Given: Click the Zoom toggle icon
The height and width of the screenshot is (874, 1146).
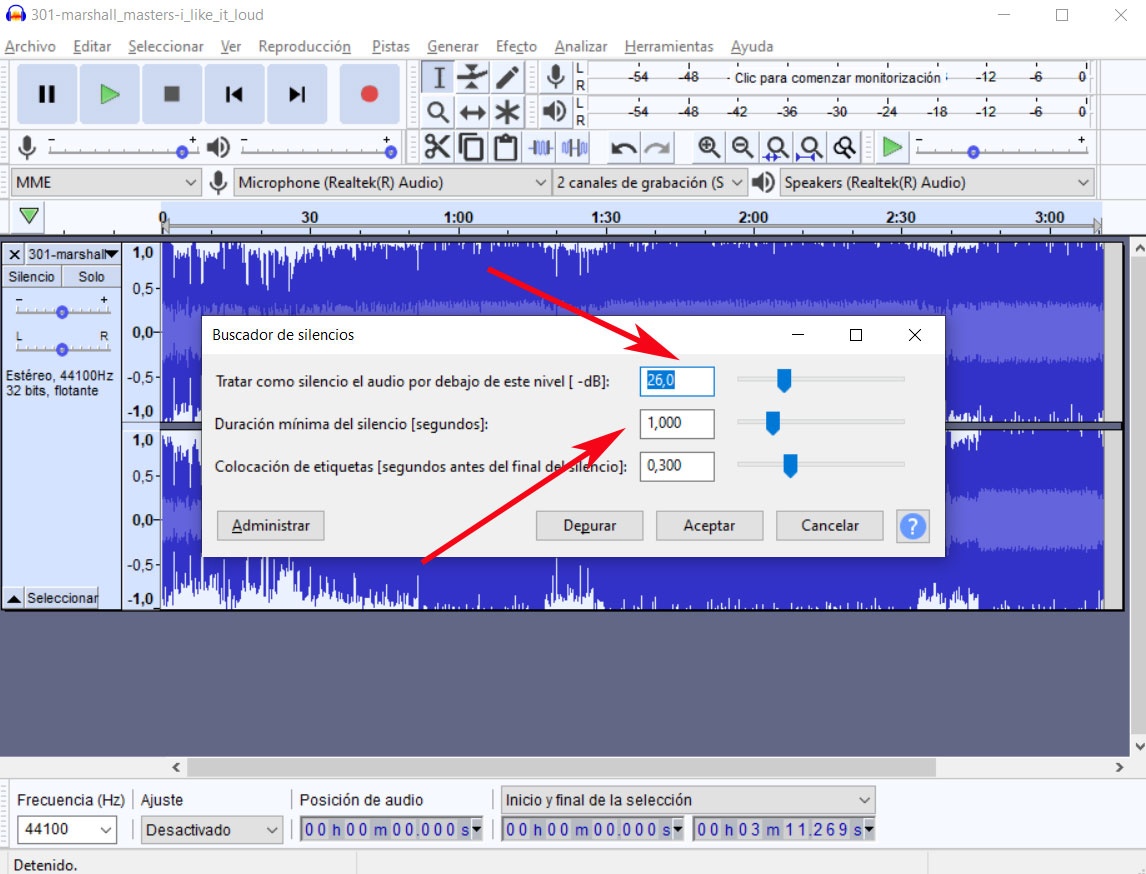Looking at the screenshot, I should (x=844, y=148).
